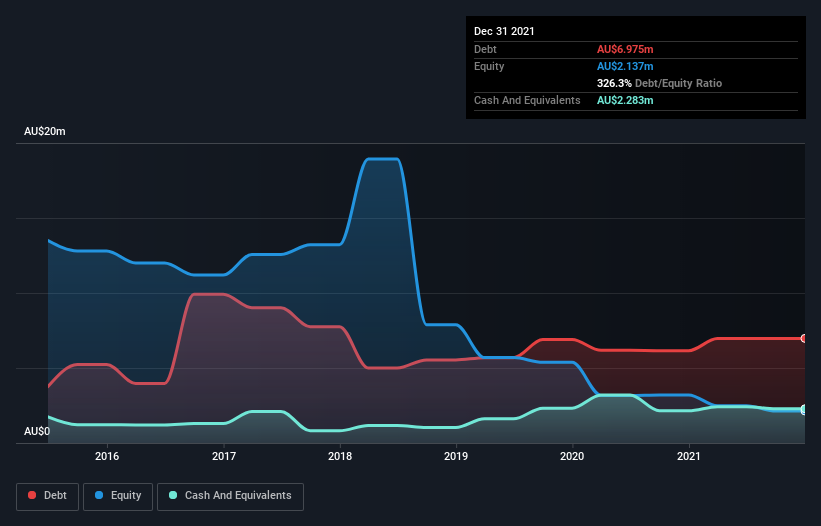821x526 pixels.
Task: Click the 2021 x-axis label
Action: (689, 456)
